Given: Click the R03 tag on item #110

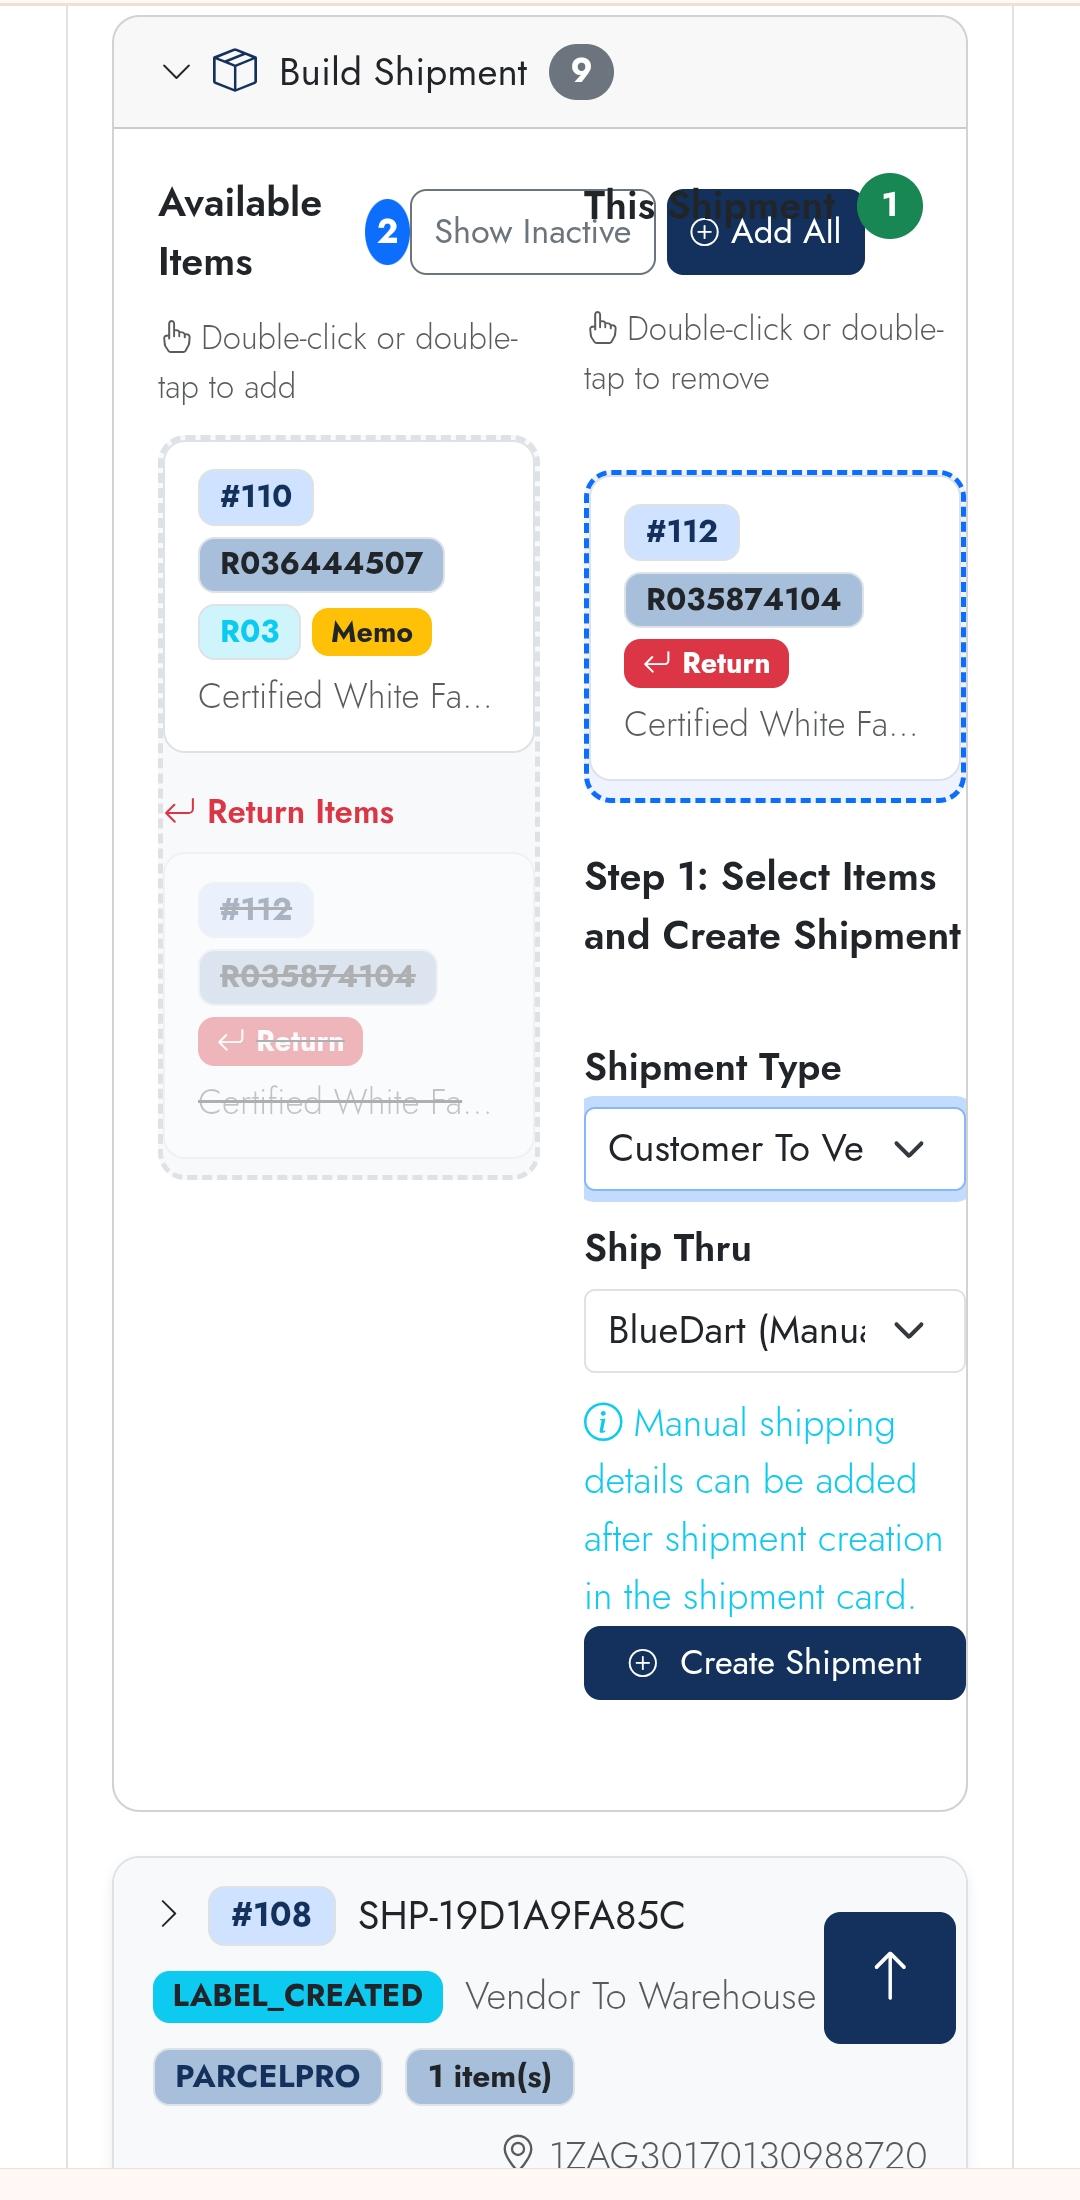Looking at the screenshot, I should [249, 632].
